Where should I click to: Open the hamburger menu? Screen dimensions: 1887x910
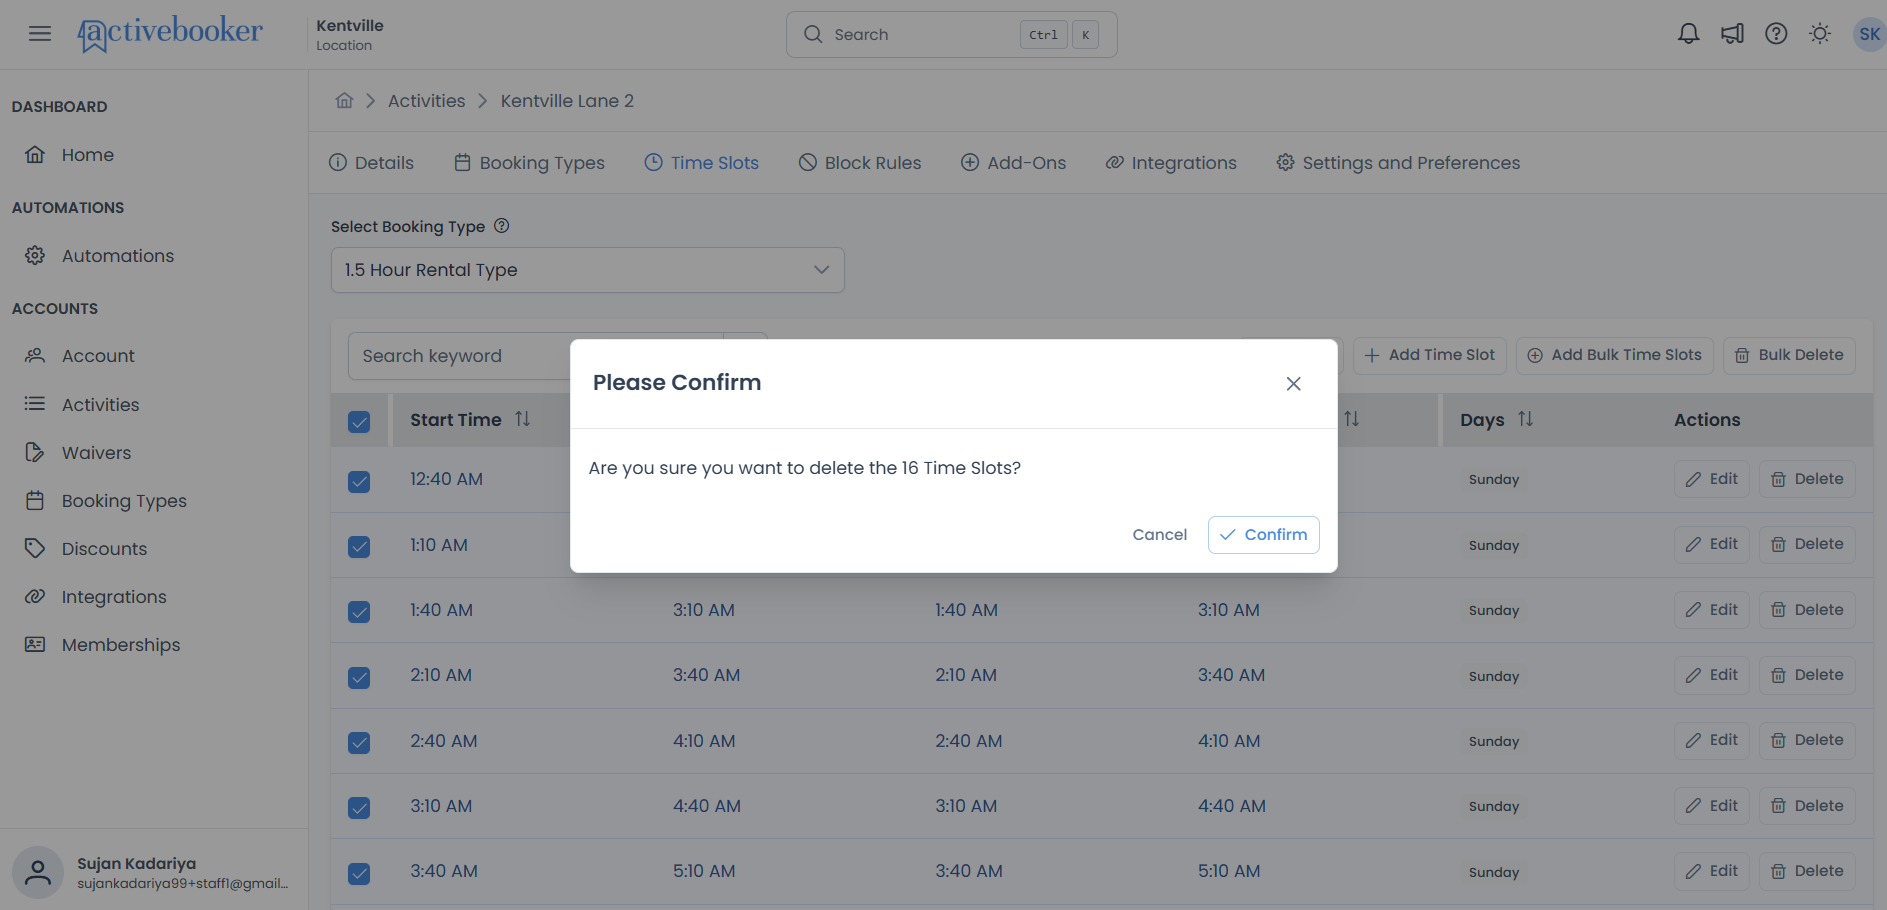pyautogui.click(x=40, y=34)
